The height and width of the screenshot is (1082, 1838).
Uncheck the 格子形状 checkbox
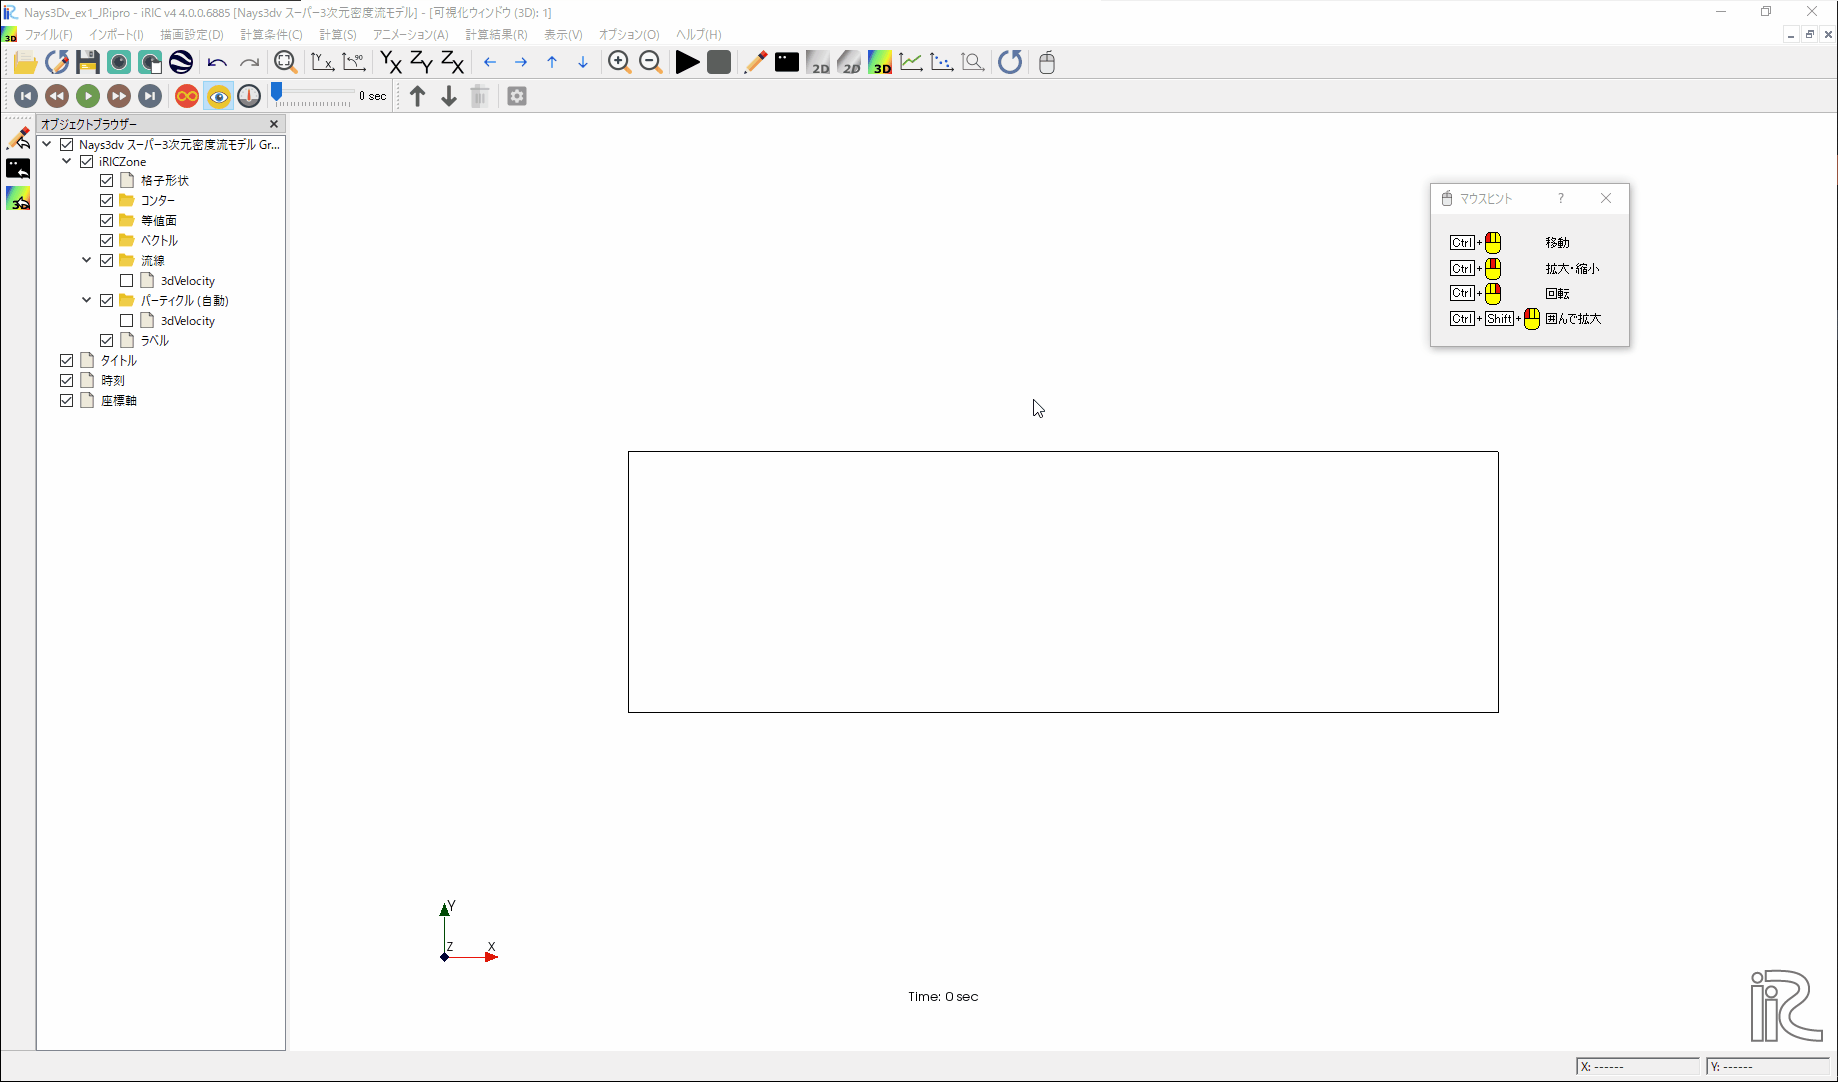(x=107, y=181)
